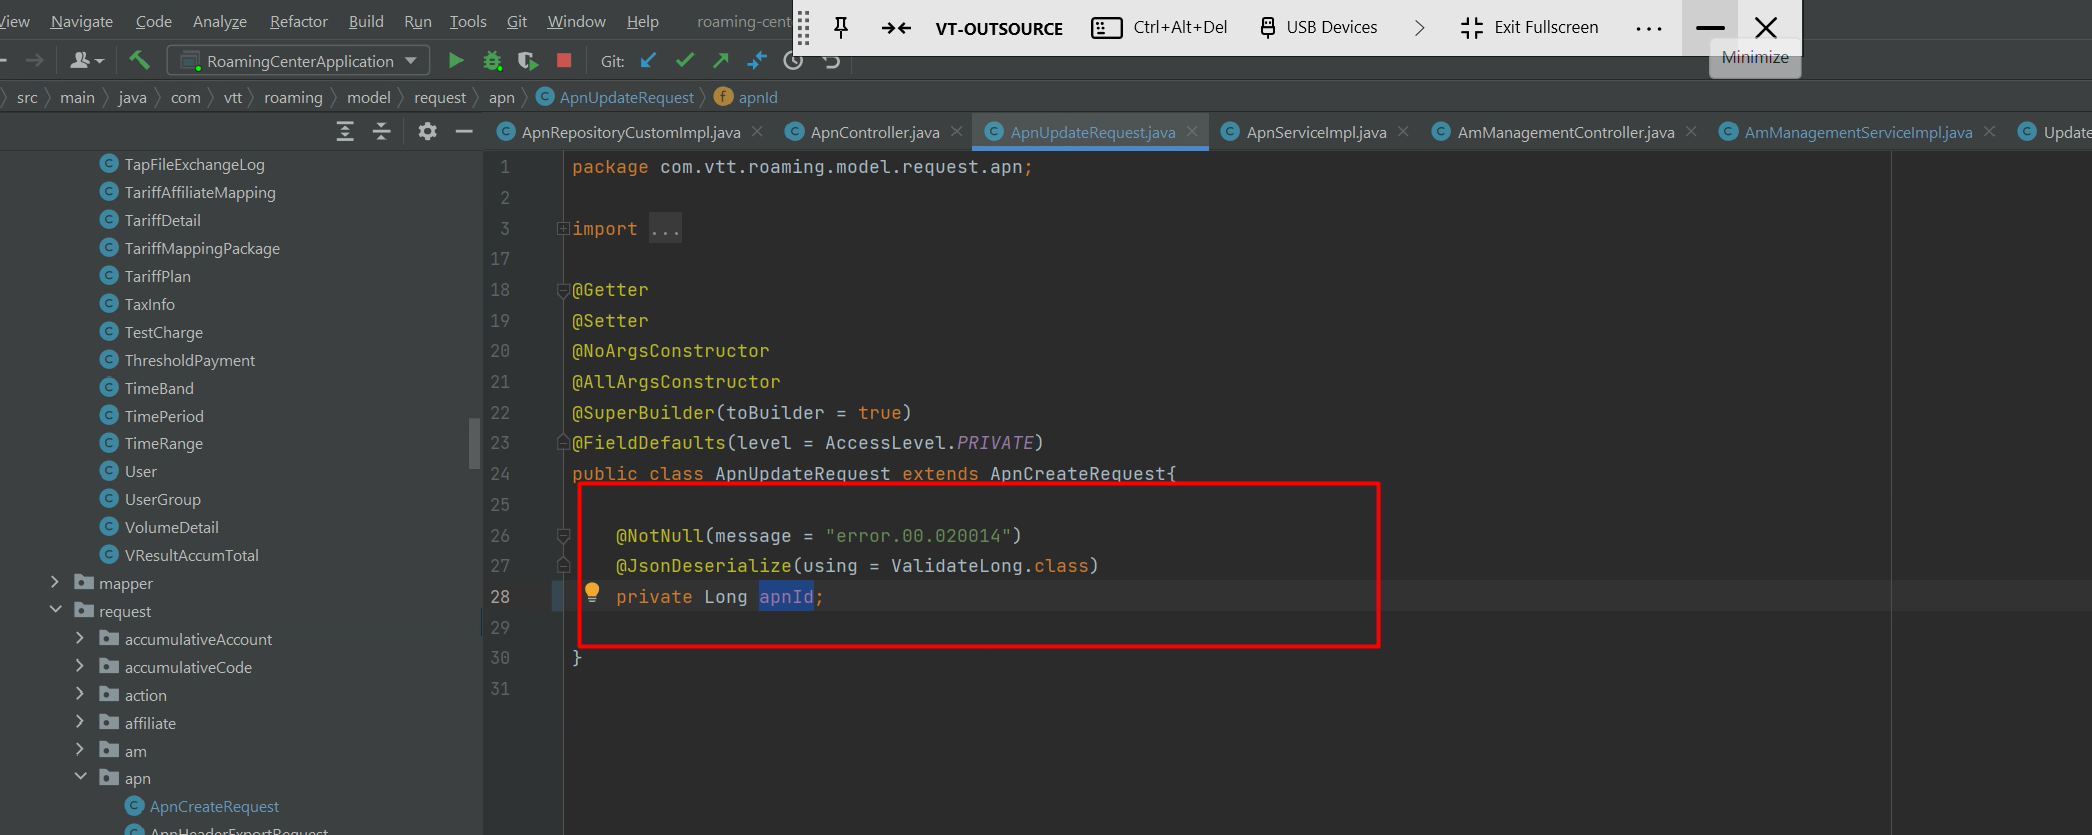Toggle fold marker beside @Getter annotation
The image size is (2092, 835).
click(x=563, y=291)
